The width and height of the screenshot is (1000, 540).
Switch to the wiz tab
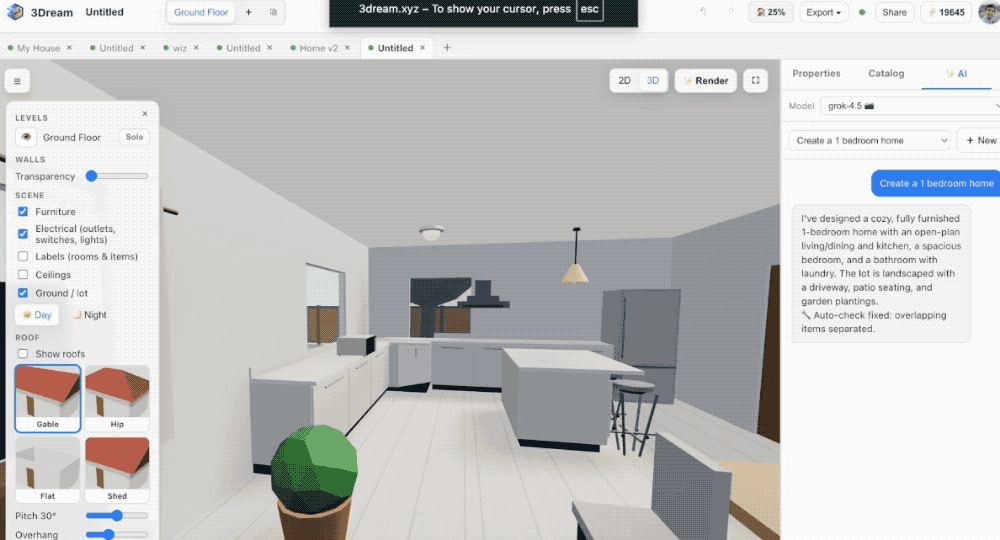(x=179, y=48)
